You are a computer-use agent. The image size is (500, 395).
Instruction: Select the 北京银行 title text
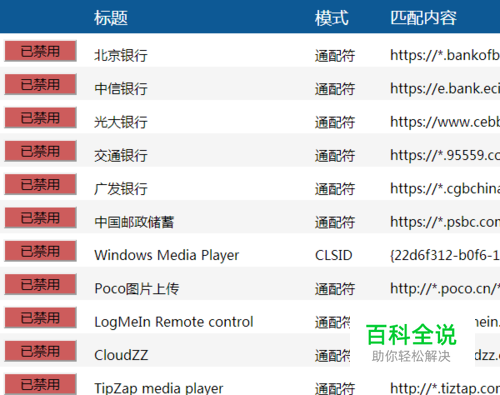(x=121, y=55)
